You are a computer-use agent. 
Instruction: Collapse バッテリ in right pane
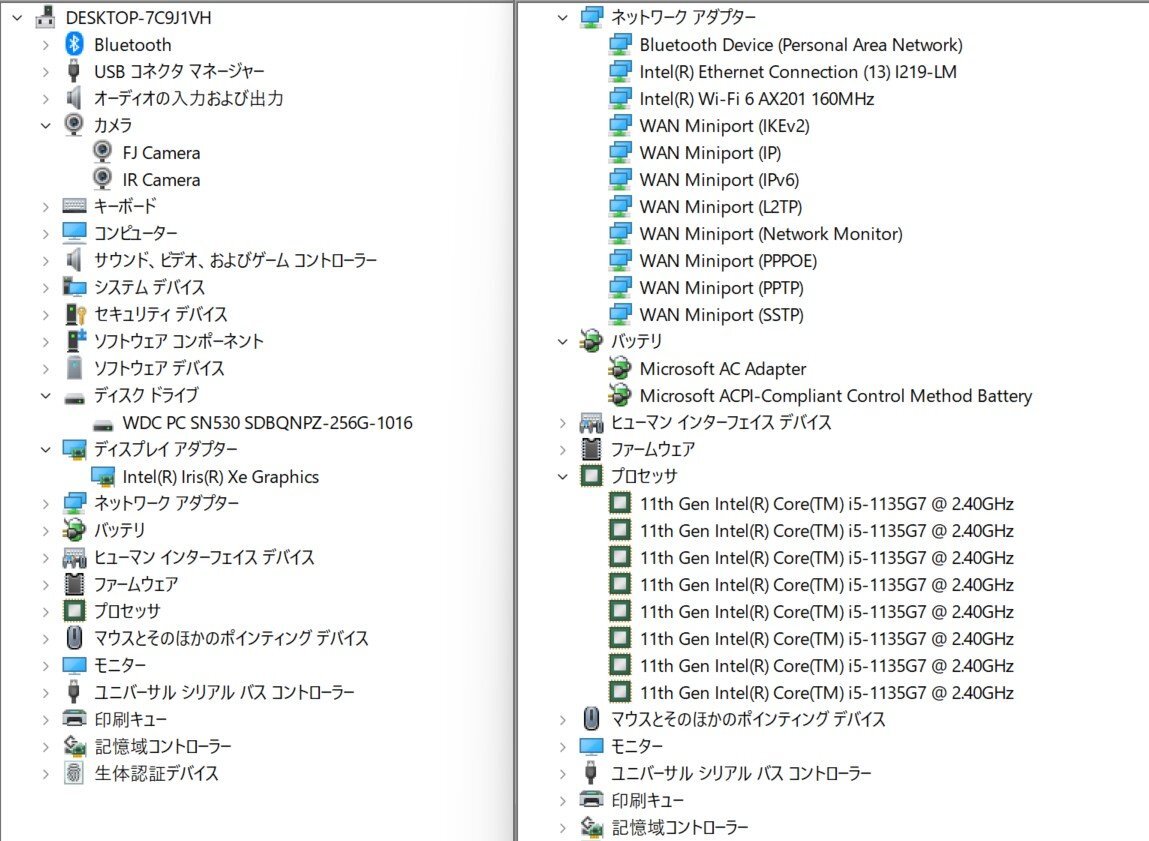(562, 341)
